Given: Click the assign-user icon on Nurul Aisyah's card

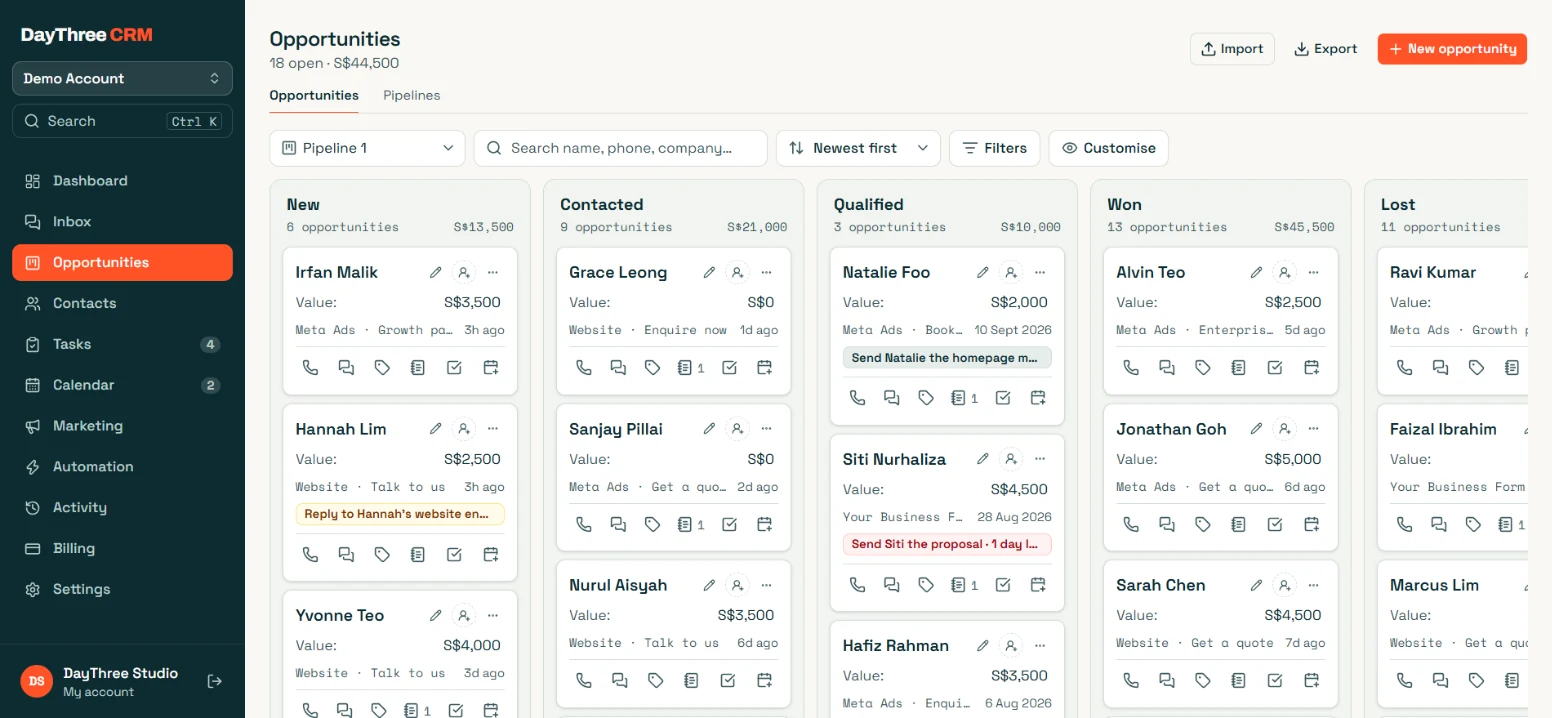Looking at the screenshot, I should (737, 585).
